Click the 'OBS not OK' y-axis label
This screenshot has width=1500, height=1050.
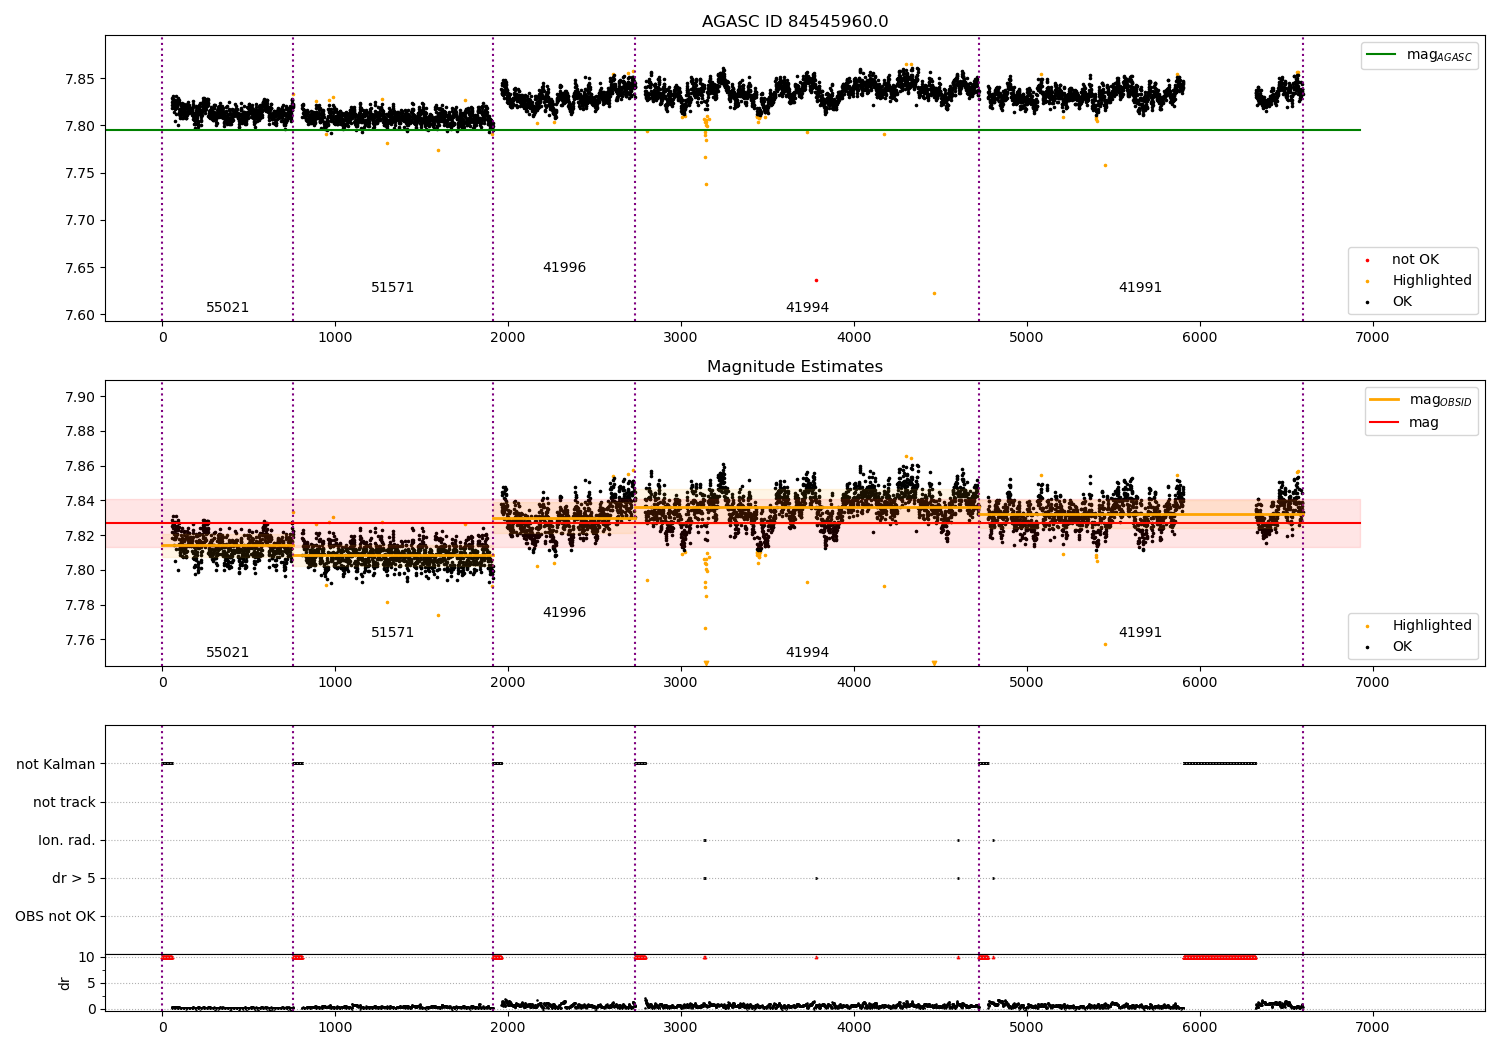coord(55,916)
